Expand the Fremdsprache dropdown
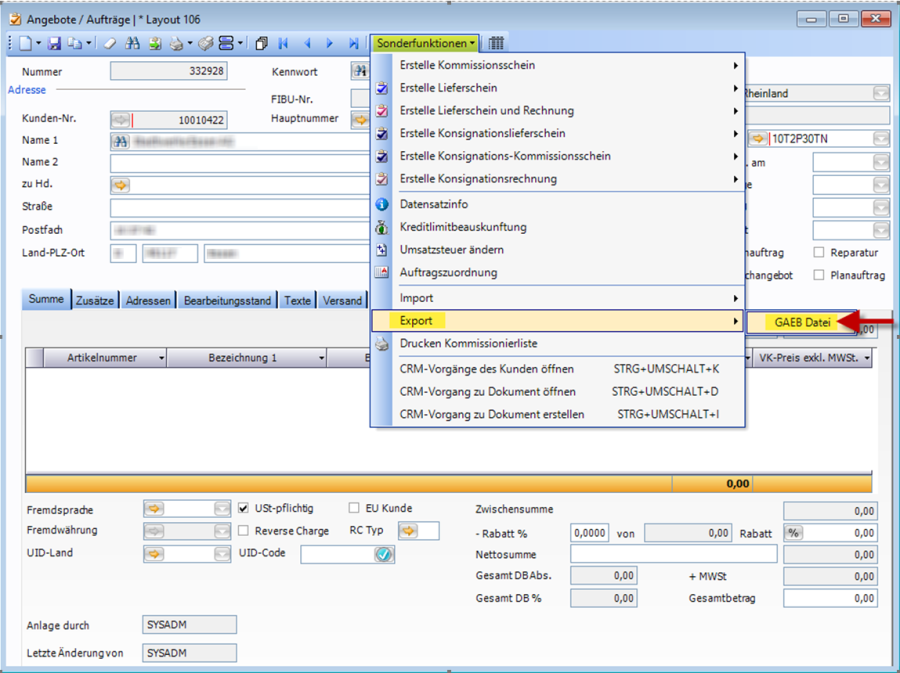Viewport: 900px width, 673px height. click(x=224, y=509)
